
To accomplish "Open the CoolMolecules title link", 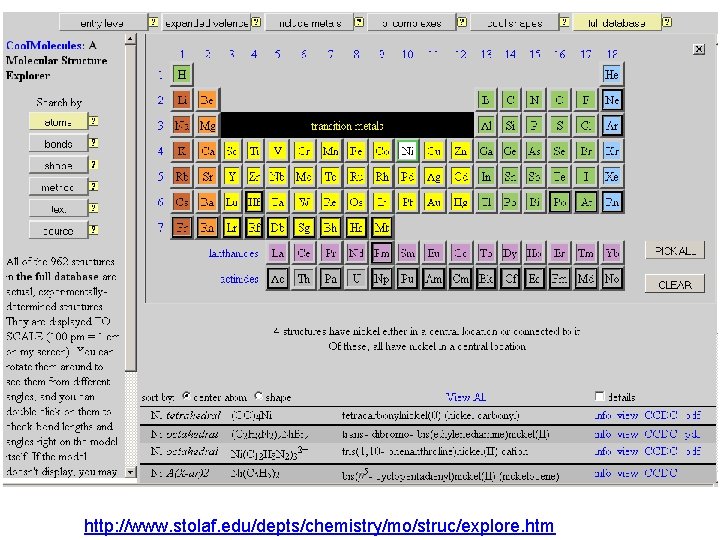I will [45, 45].
